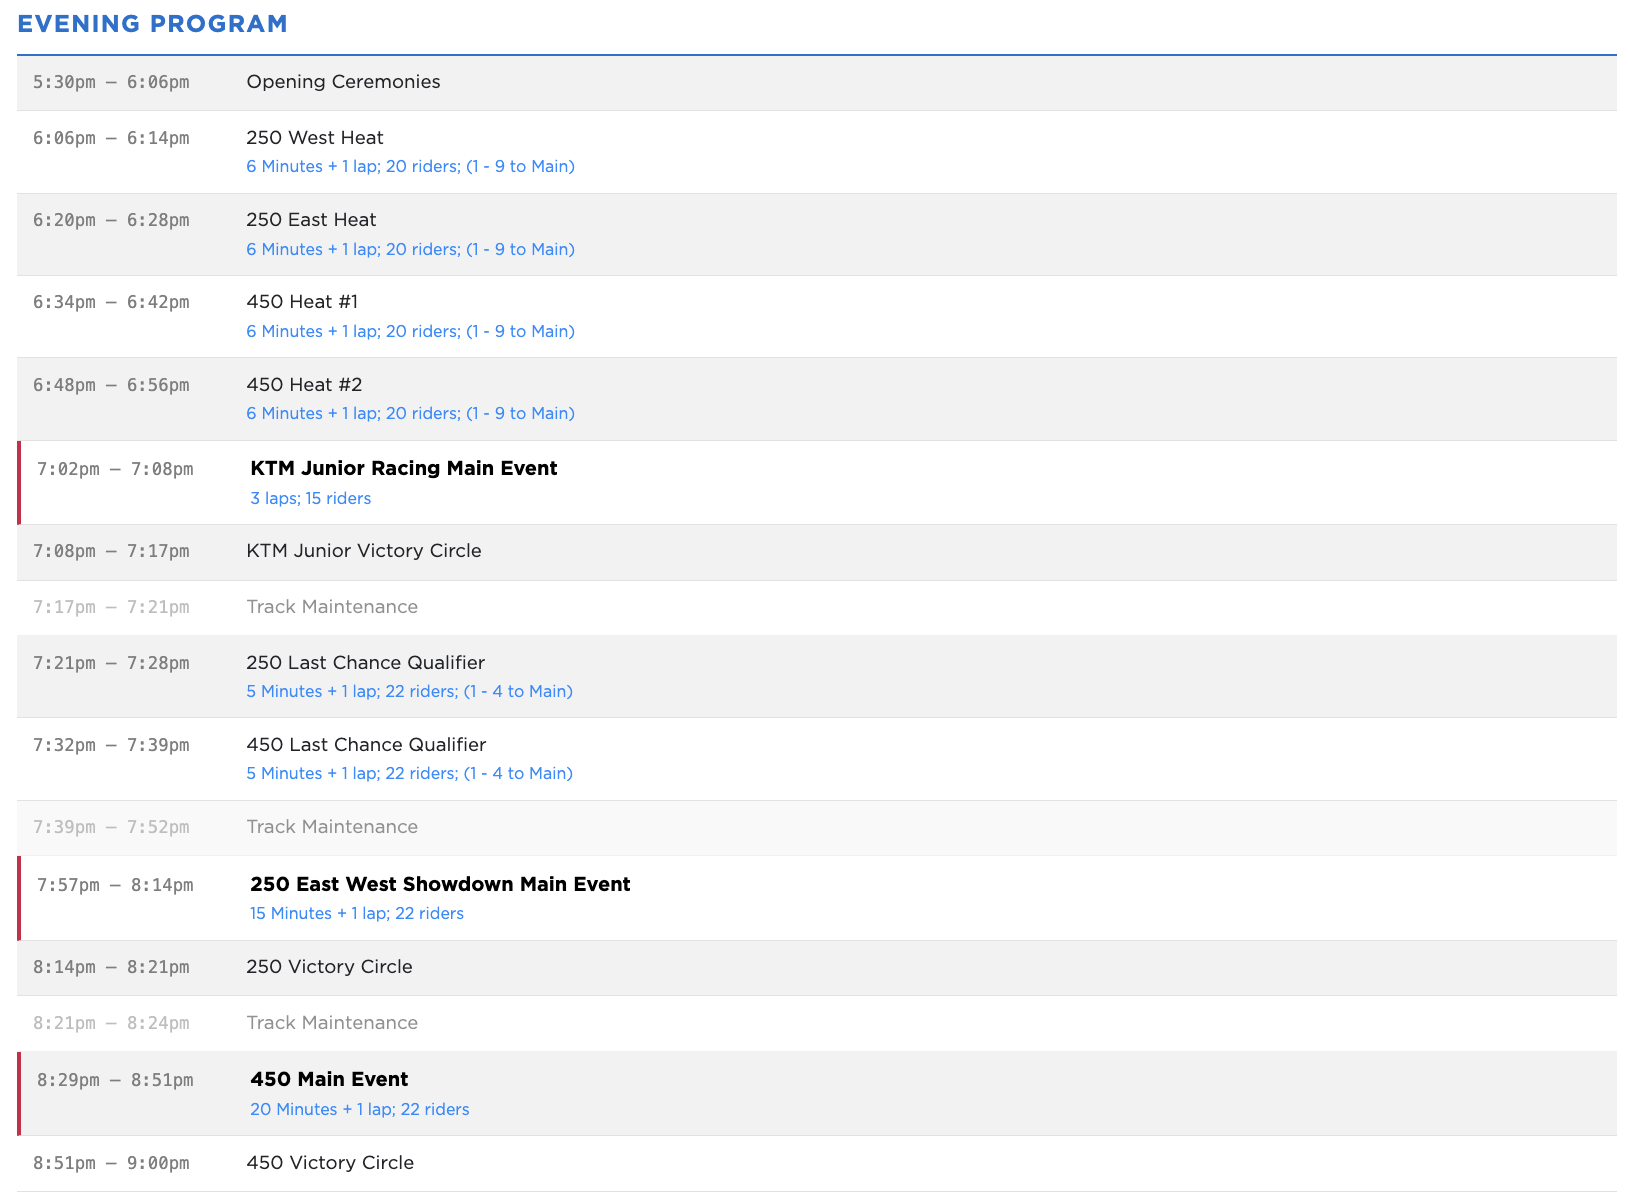
Task: Select the 7:17pm Track Maintenance row
Action: [332, 607]
